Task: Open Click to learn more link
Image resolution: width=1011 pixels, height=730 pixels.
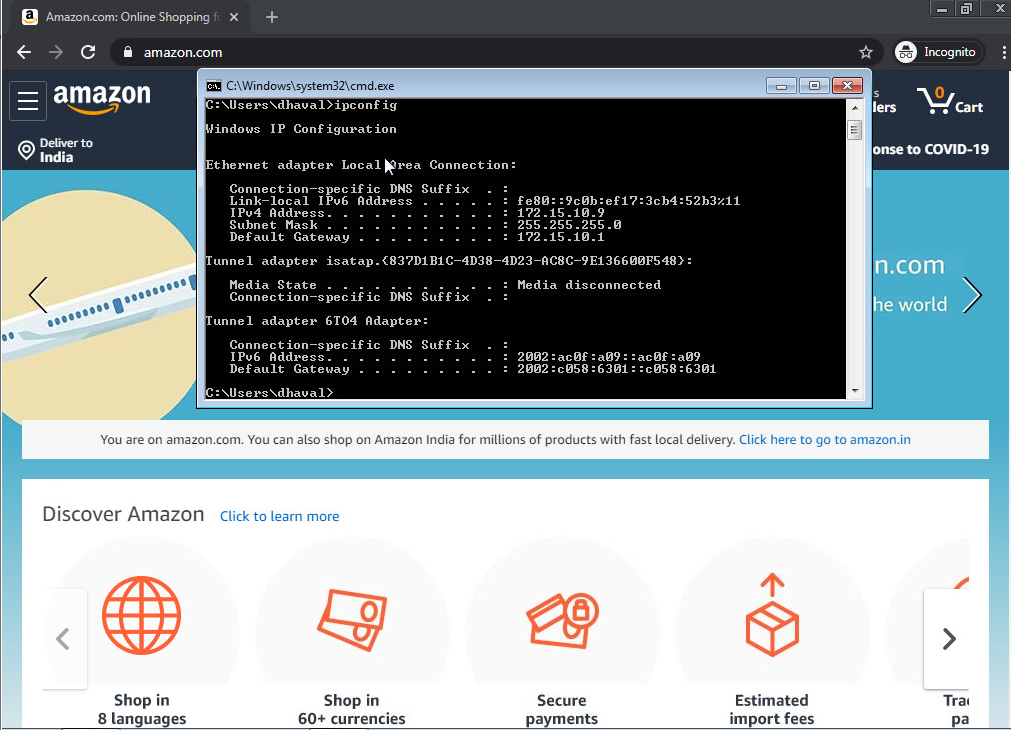Action: (279, 517)
